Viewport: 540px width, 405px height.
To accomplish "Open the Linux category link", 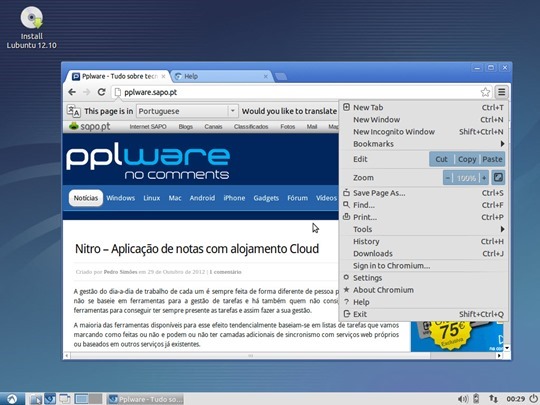I will 152,198.
